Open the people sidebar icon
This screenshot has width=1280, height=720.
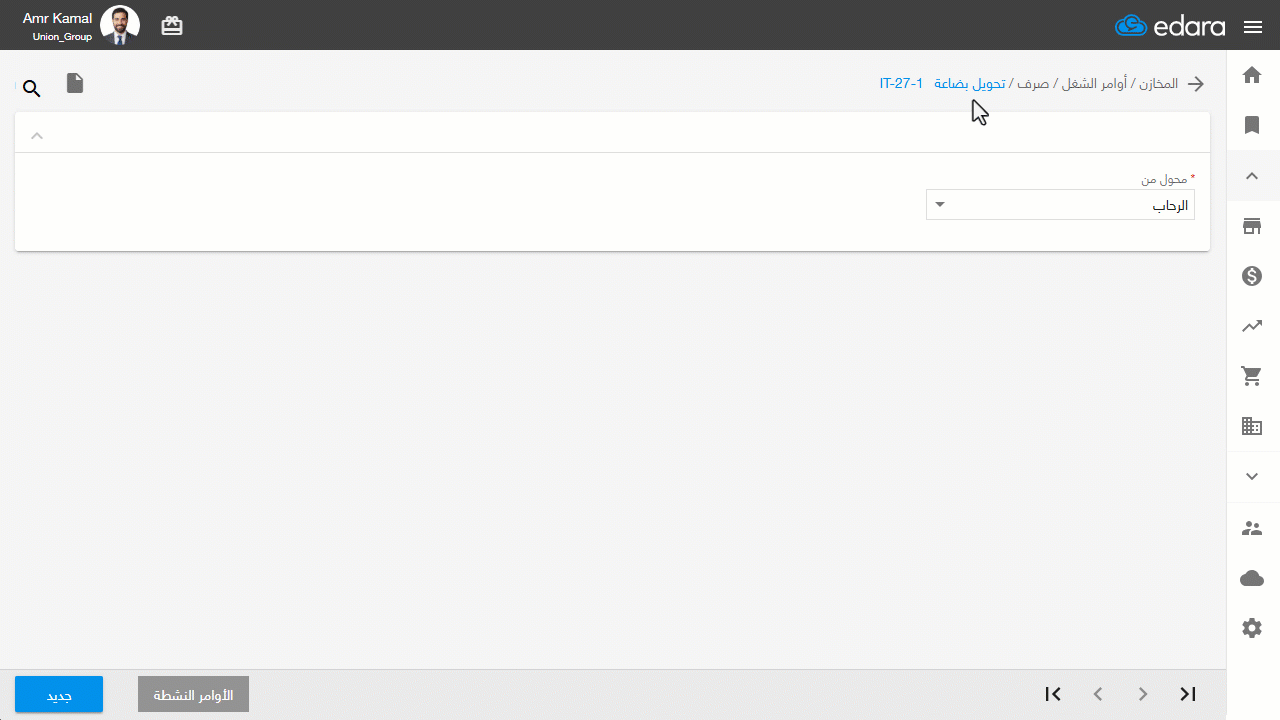(x=1252, y=528)
